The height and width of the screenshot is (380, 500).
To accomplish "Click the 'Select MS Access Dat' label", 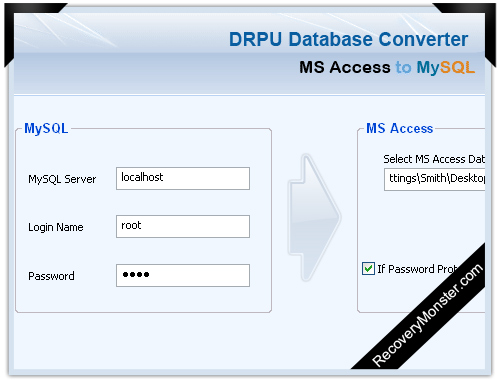I will pos(434,159).
